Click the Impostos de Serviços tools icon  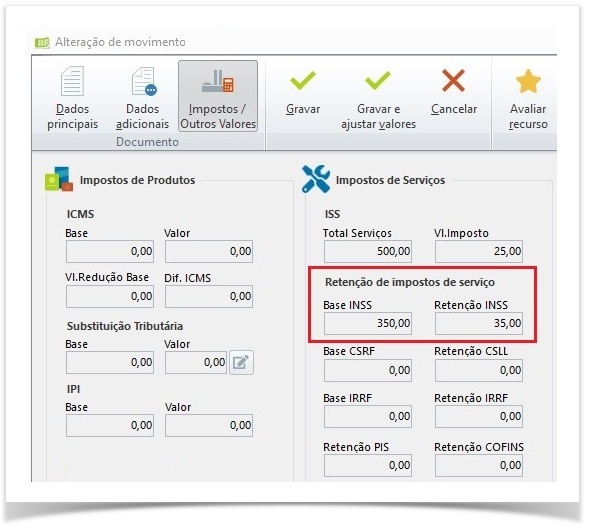(x=316, y=179)
